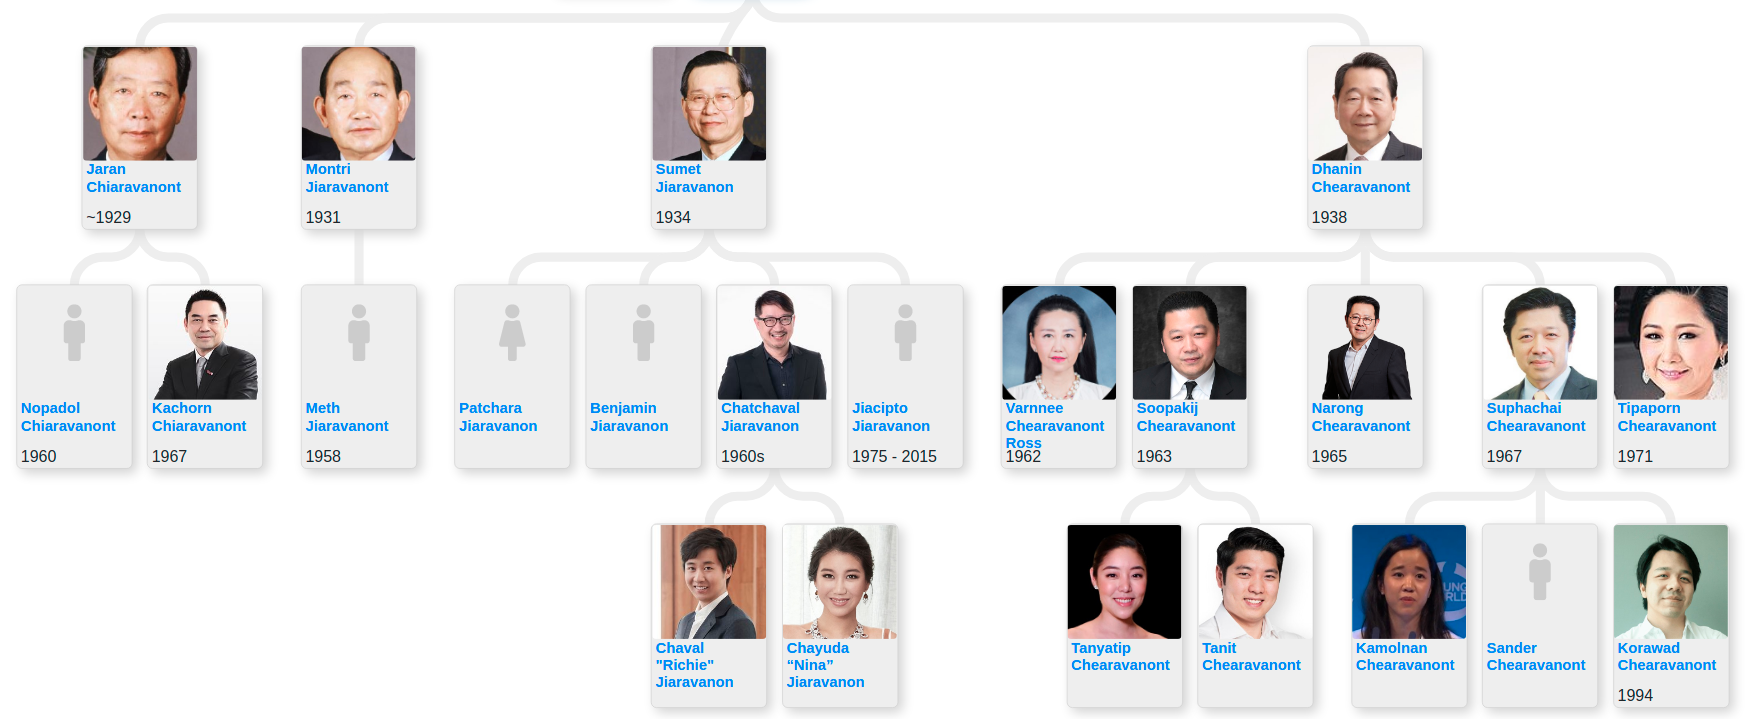Click Chaval "Richie" Jiaravanon's portrait photo
The image size is (1745, 719).
coord(709,582)
